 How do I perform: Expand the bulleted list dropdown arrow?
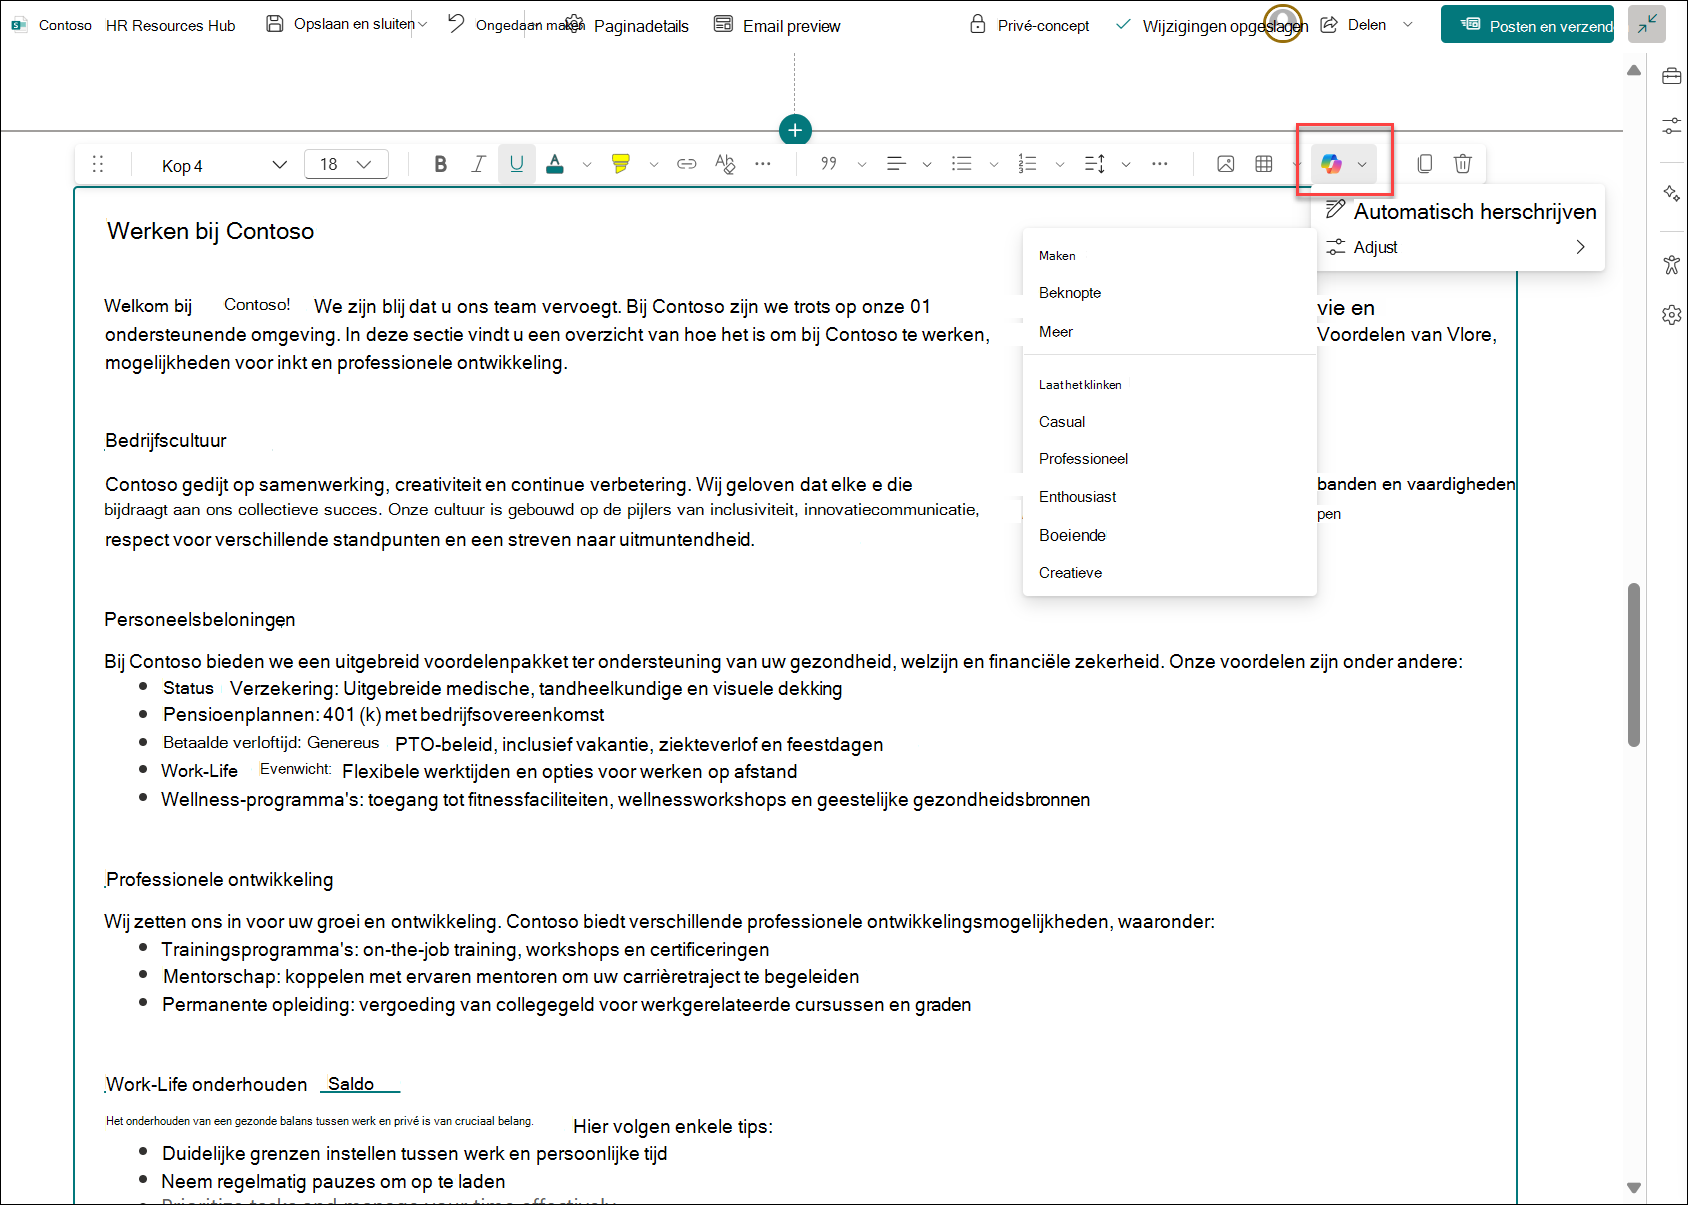point(994,164)
